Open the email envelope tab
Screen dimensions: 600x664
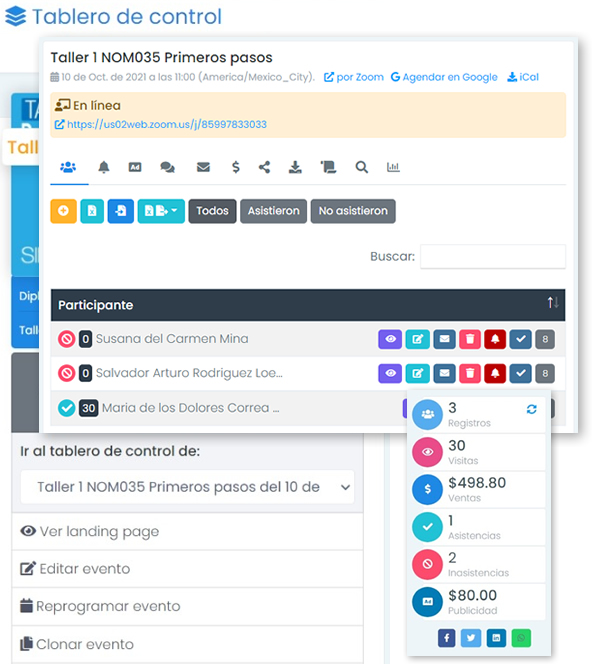[203, 167]
